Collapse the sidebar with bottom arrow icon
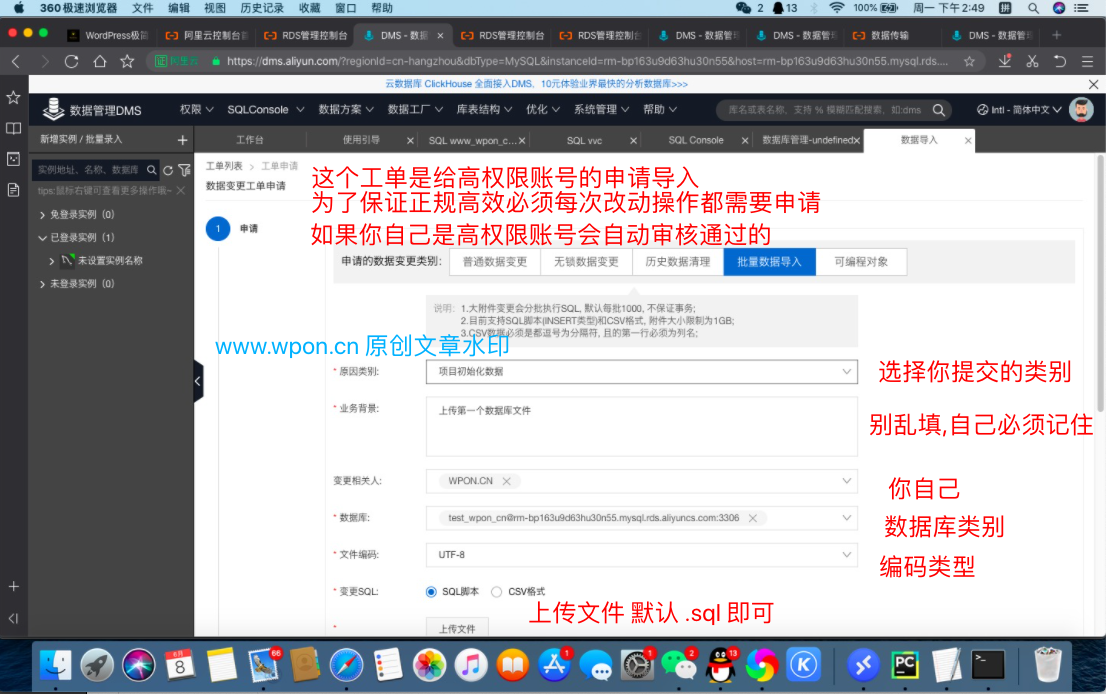This screenshot has width=1106, height=694. [x=13, y=619]
